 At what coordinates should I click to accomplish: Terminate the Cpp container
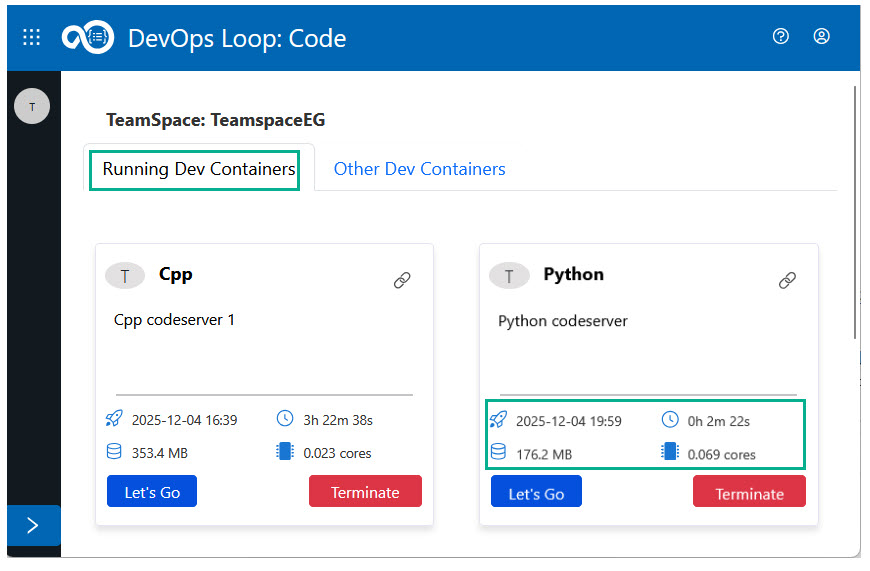pyautogui.click(x=365, y=492)
